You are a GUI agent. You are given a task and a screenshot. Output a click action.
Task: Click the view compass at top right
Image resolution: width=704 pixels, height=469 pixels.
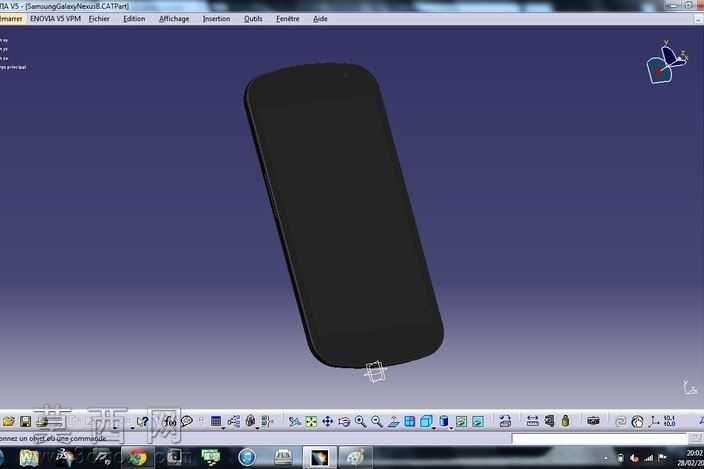pos(666,62)
